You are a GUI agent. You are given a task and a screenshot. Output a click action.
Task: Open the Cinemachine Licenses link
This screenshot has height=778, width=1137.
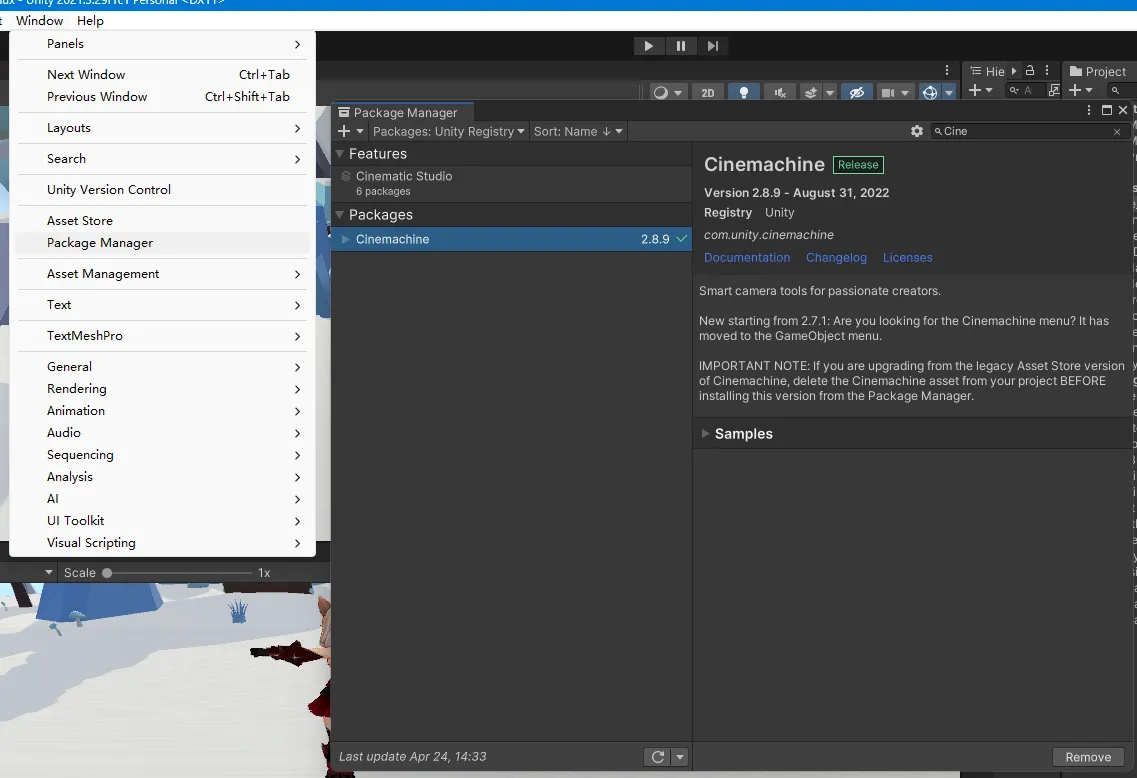click(907, 257)
